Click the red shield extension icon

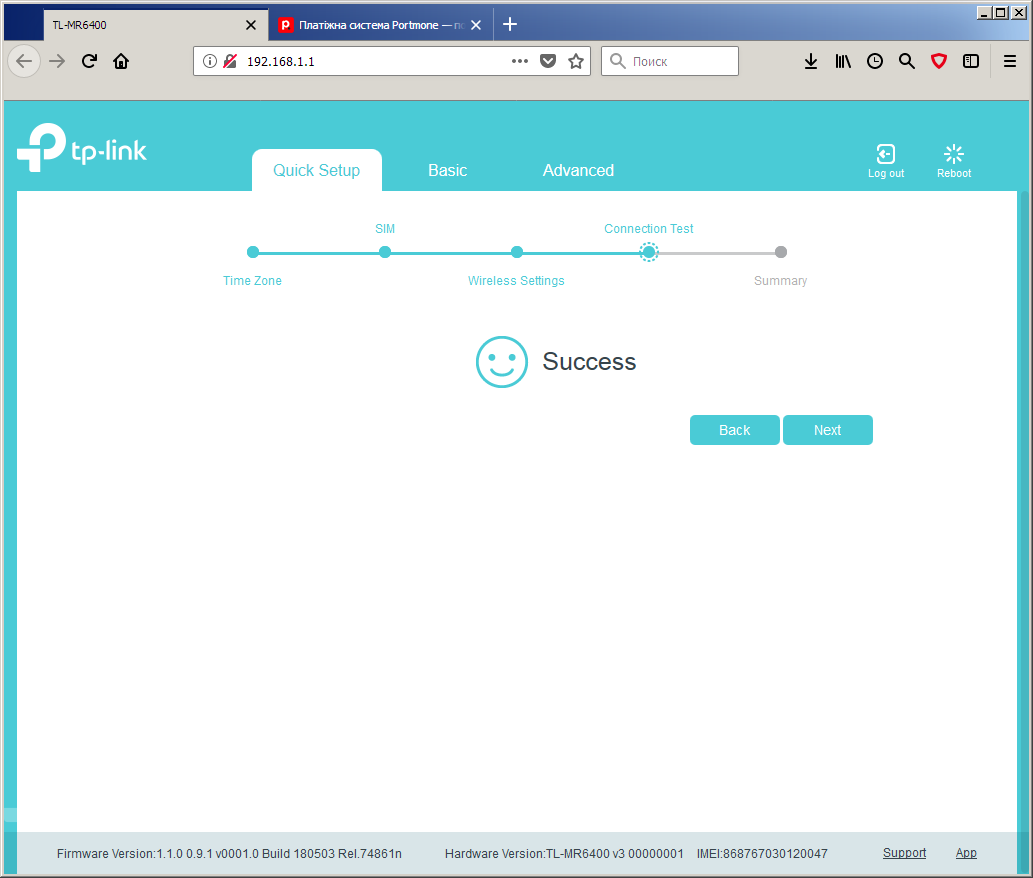click(939, 61)
